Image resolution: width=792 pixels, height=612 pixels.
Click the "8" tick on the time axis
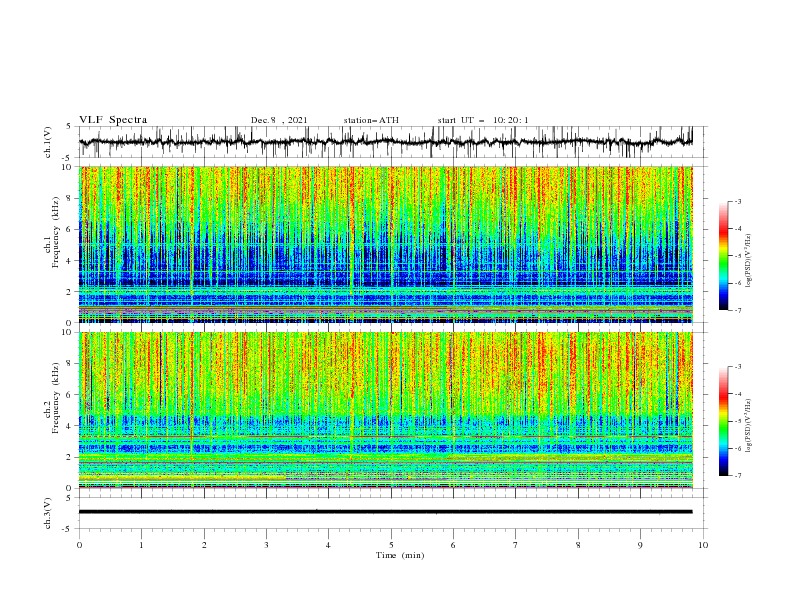pos(578,545)
